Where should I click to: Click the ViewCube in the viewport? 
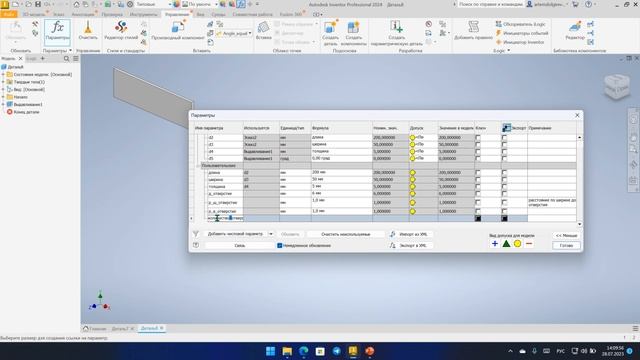616,87
